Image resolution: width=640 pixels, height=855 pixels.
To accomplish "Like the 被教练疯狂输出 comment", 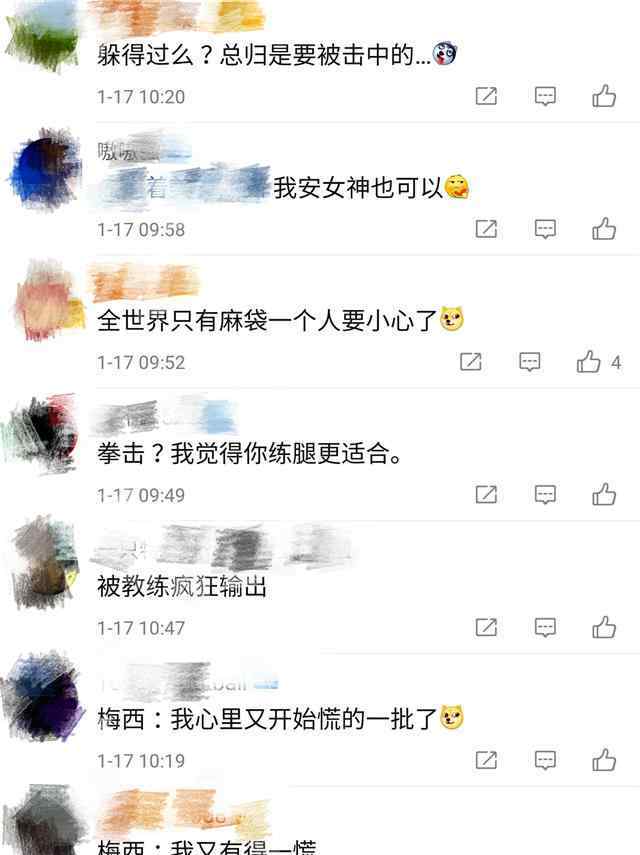I will 604,627.
